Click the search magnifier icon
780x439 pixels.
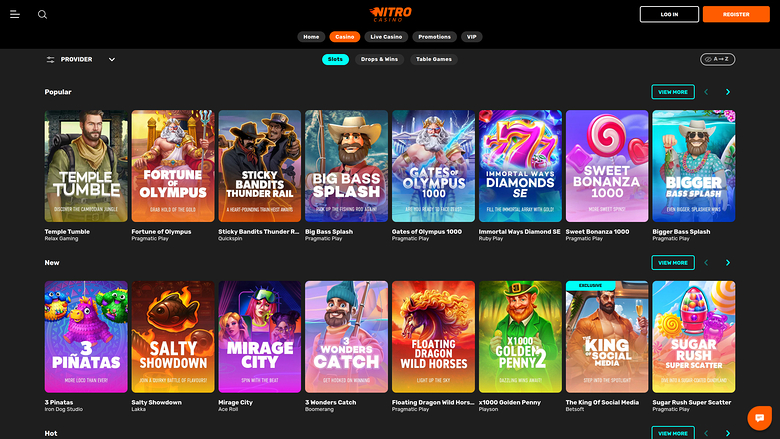coord(42,14)
